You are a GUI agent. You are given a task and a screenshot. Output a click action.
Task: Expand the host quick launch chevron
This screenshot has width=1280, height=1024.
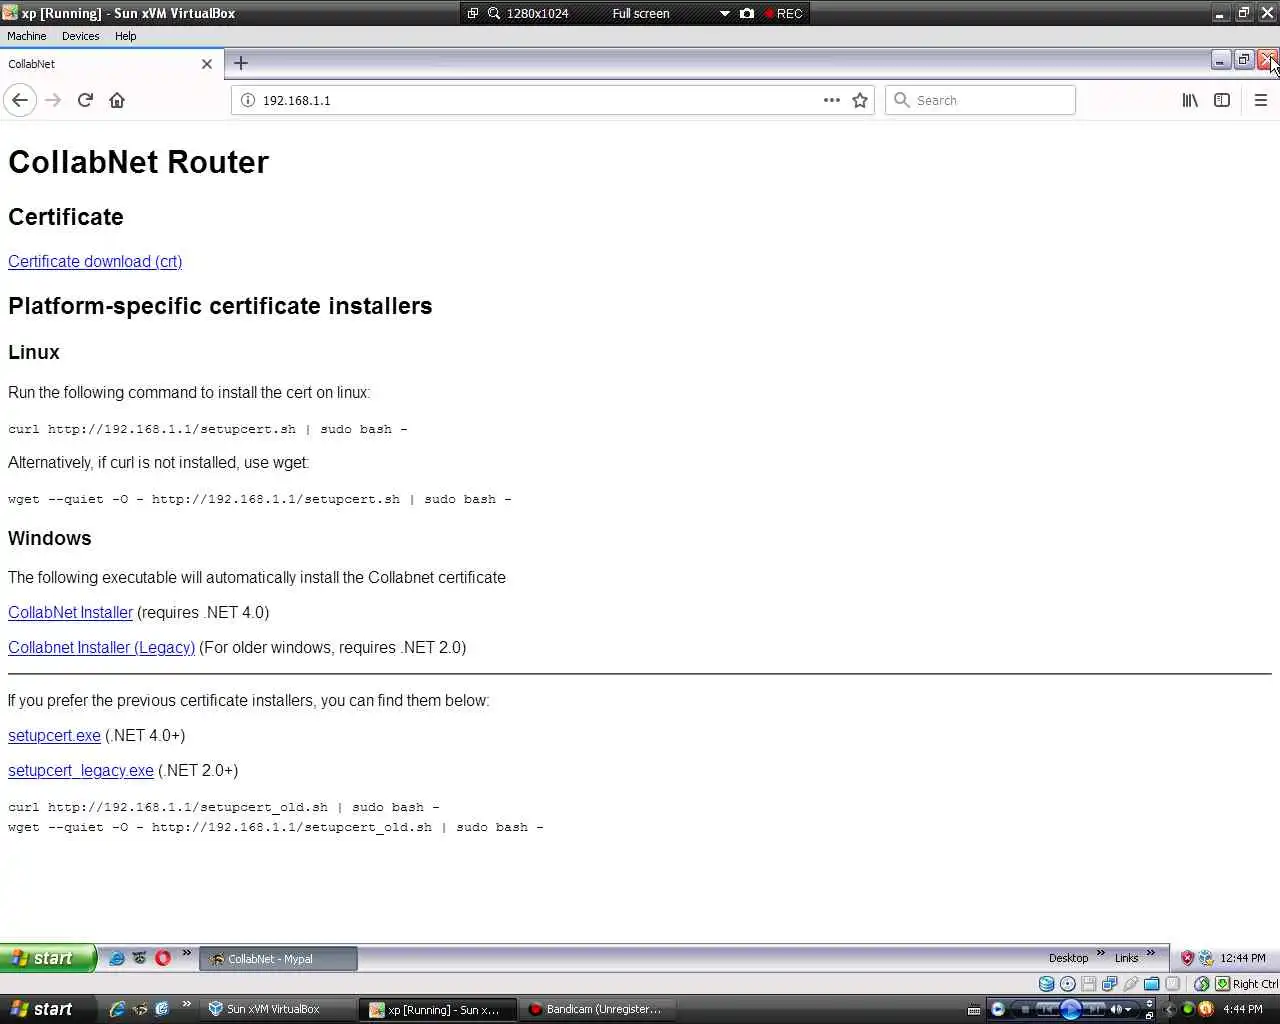coord(186,1004)
